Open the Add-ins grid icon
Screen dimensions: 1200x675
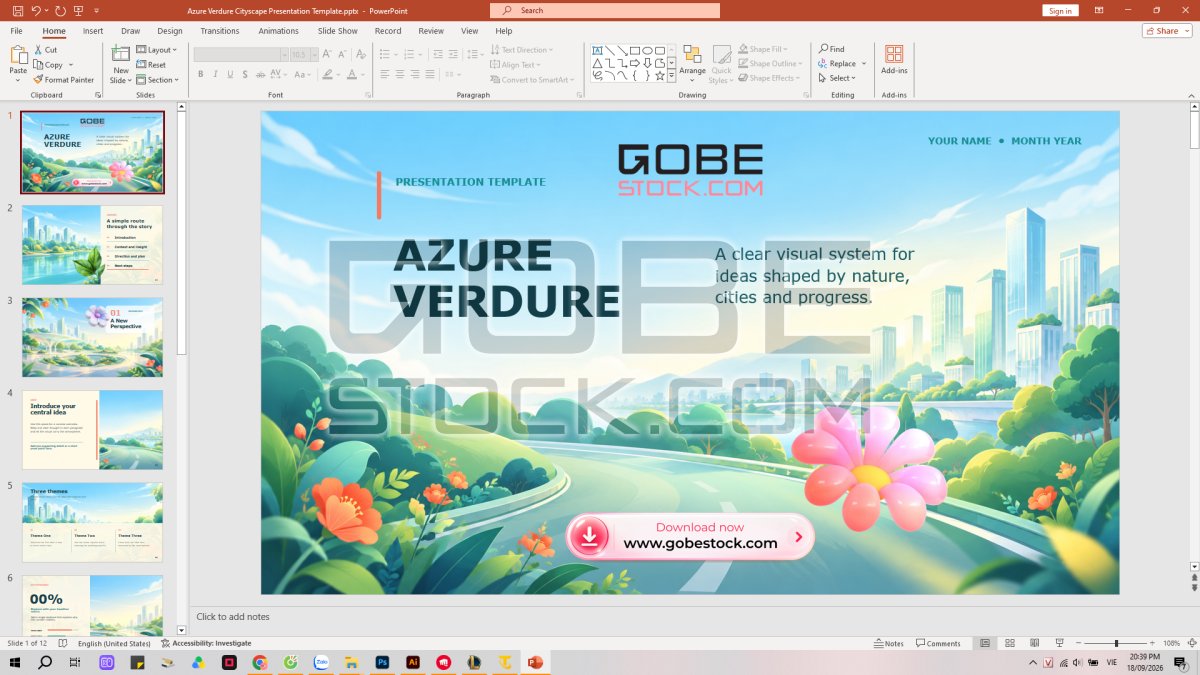894,54
